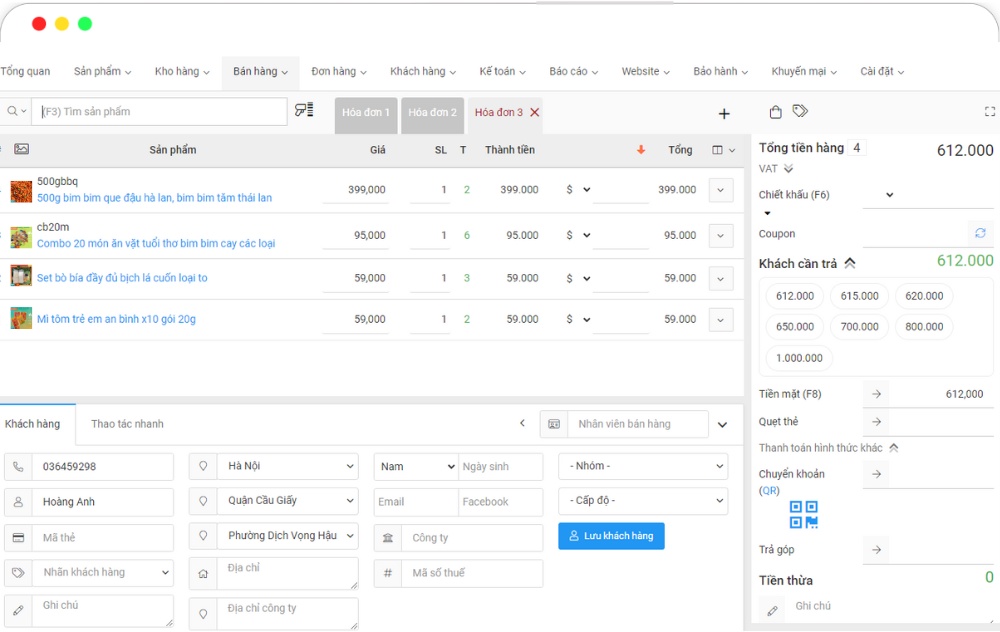Click the barcode scan filter icon
1000x632 pixels.
click(304, 111)
